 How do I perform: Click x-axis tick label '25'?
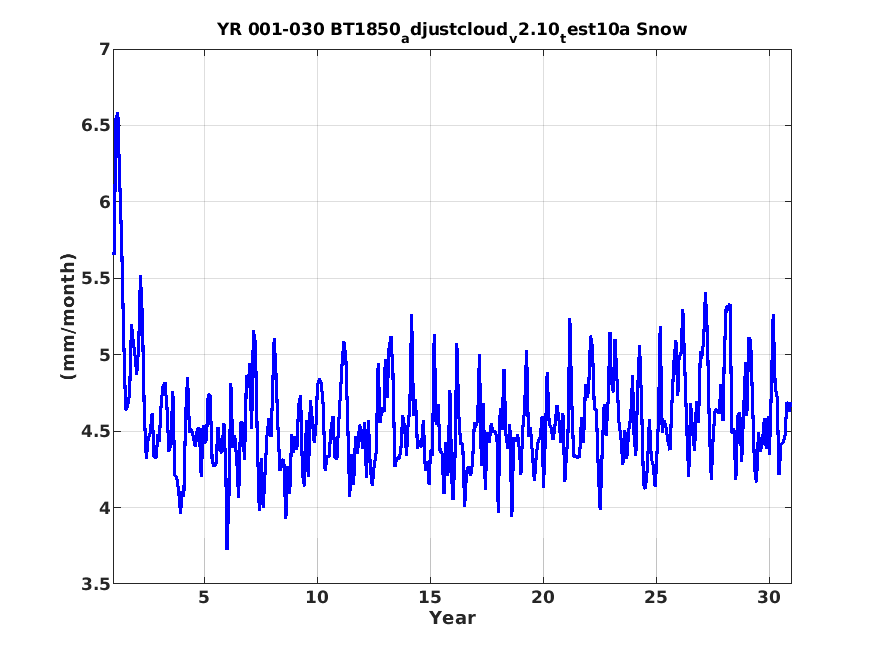pos(656,597)
